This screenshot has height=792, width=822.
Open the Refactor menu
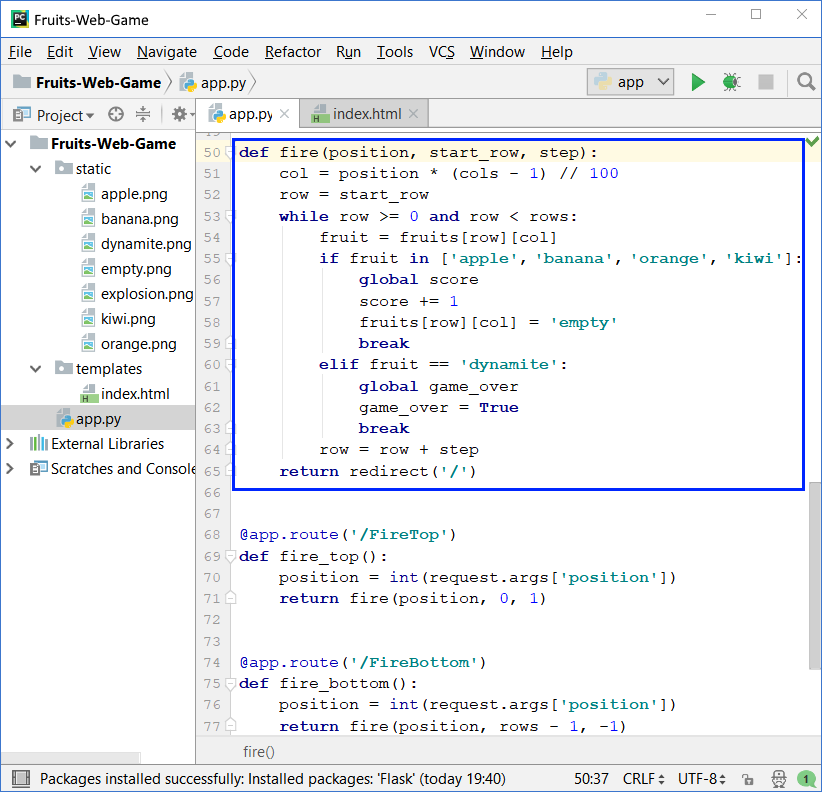coord(293,52)
